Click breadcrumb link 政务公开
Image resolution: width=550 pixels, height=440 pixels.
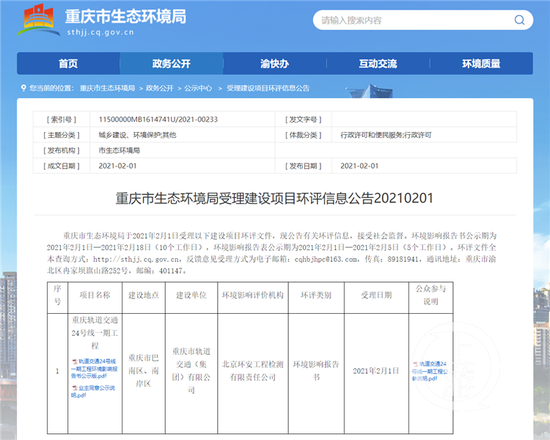pyautogui.click(x=160, y=88)
